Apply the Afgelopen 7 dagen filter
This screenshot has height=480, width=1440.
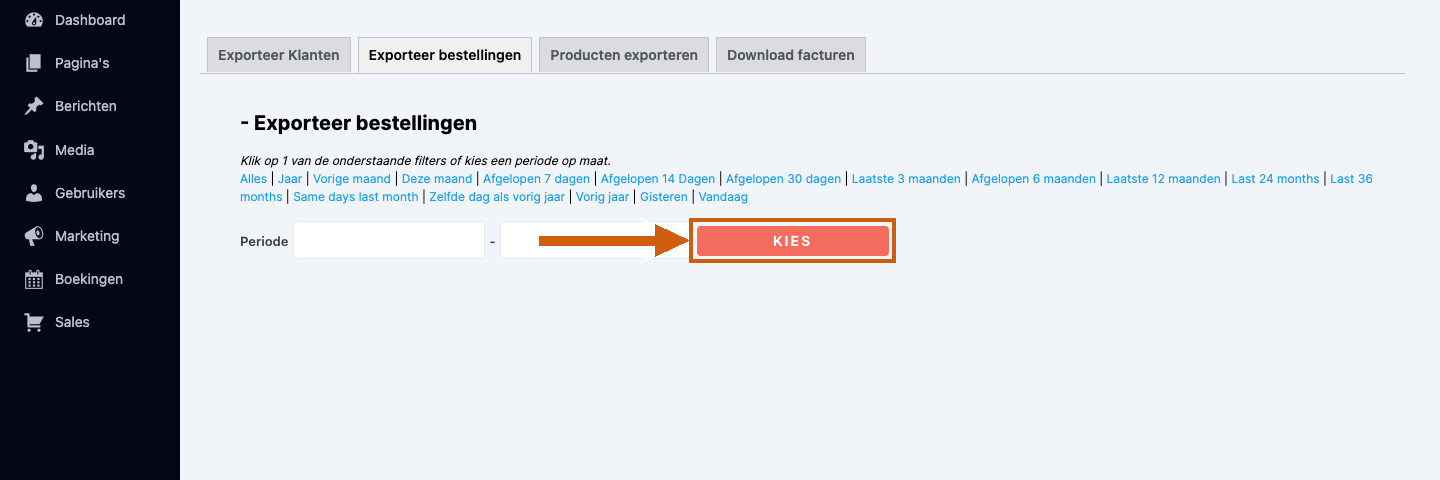click(536, 179)
